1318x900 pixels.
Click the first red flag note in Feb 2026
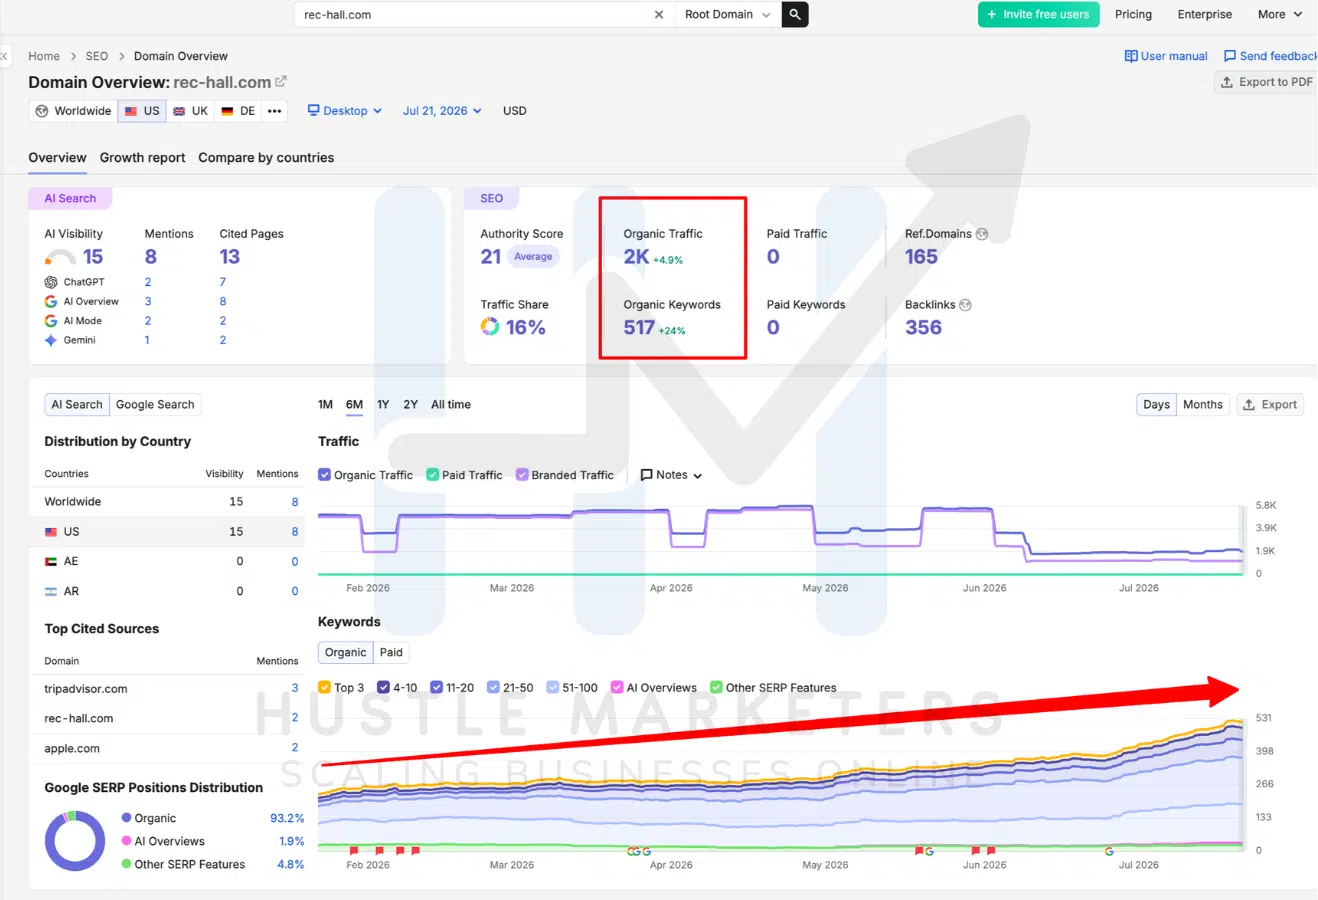(x=354, y=851)
